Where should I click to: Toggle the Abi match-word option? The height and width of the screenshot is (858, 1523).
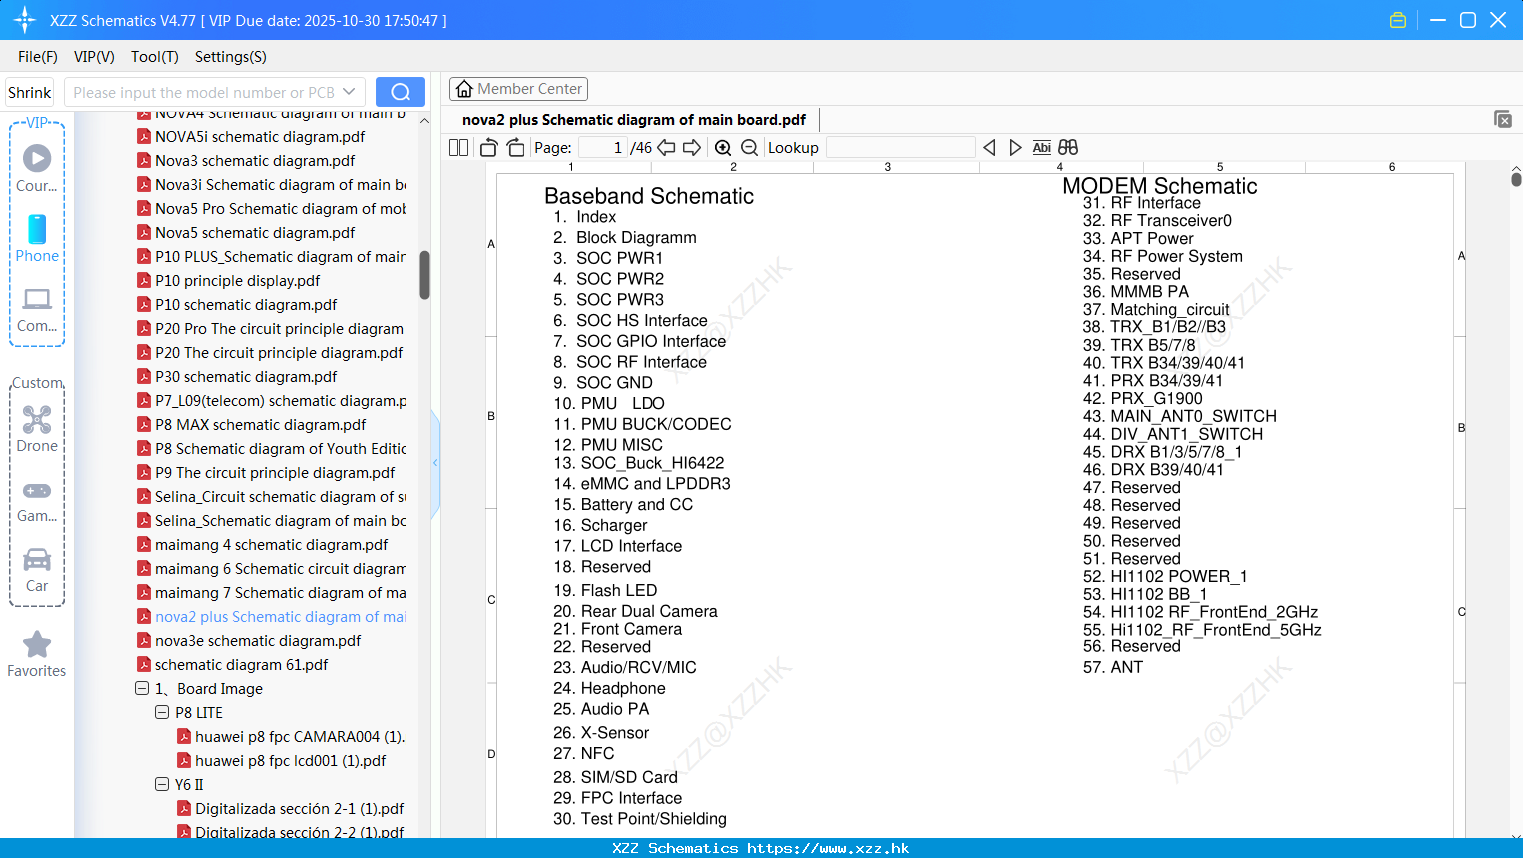point(1041,148)
